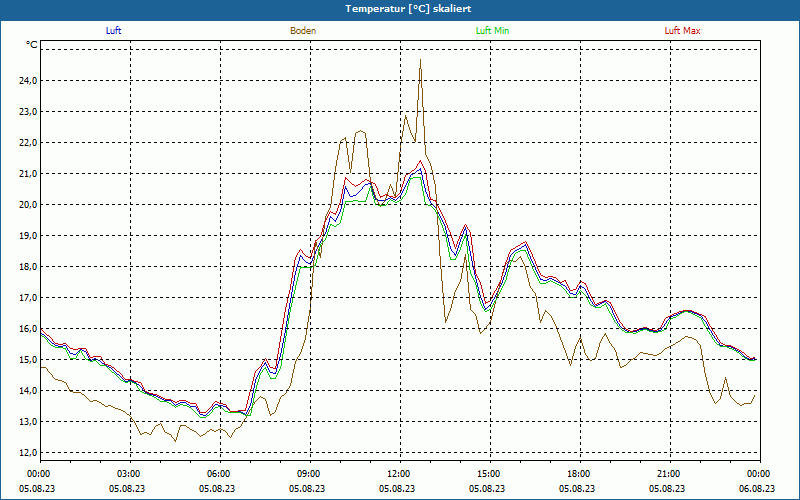Click the 24,0 y-axis value
Image resolution: width=800 pixels, height=500 pixels.
tap(29, 81)
